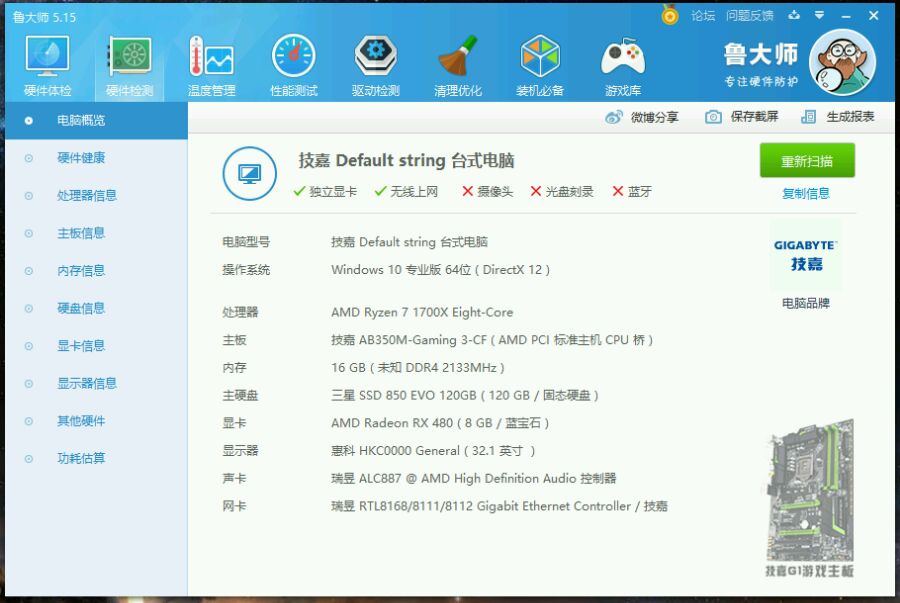Click the RTL8168/8111/8112 Gigabit Ethernet value

pos(499,506)
